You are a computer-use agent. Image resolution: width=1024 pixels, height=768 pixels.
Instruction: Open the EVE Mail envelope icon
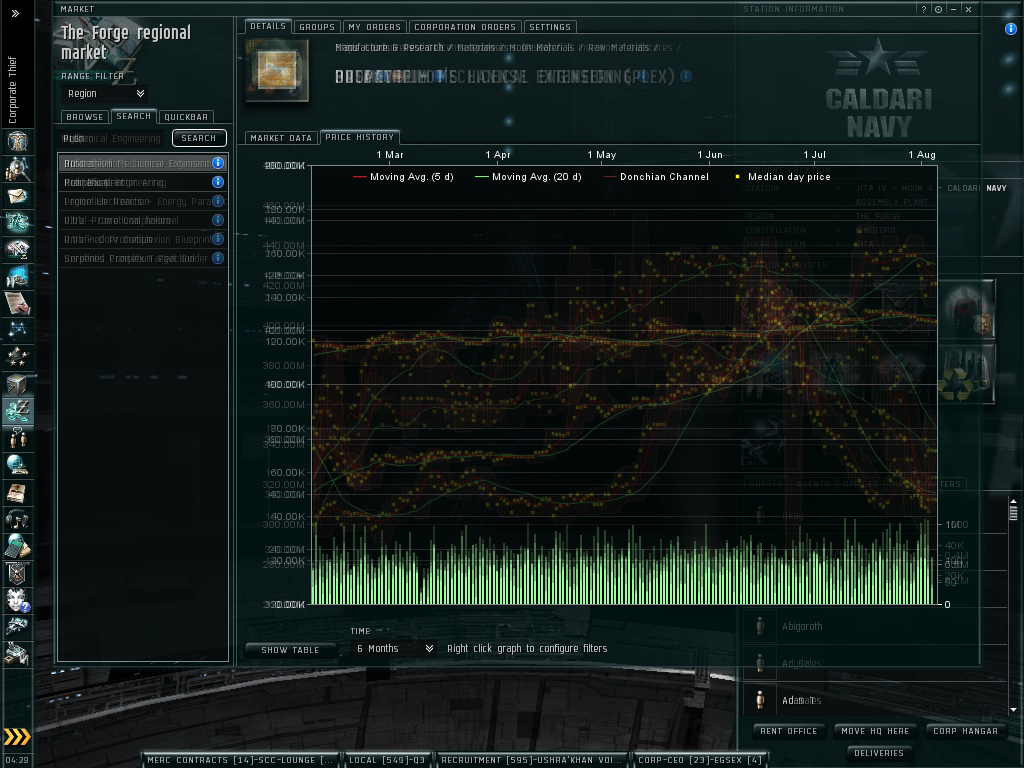click(17, 195)
